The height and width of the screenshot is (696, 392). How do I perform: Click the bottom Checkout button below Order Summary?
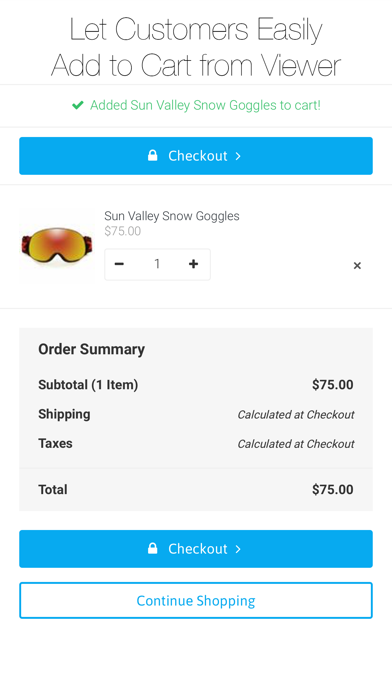pyautogui.click(x=196, y=549)
